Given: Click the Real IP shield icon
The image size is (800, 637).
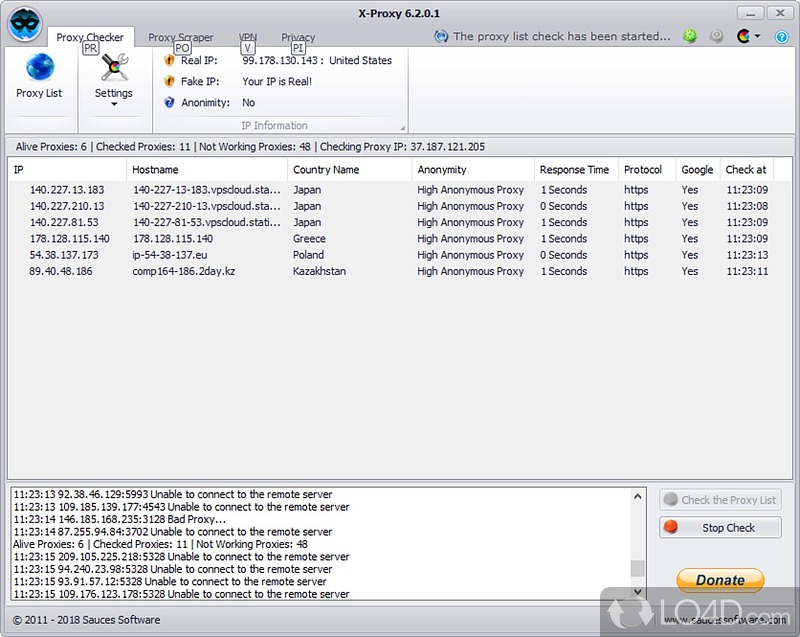Looking at the screenshot, I should (x=169, y=60).
